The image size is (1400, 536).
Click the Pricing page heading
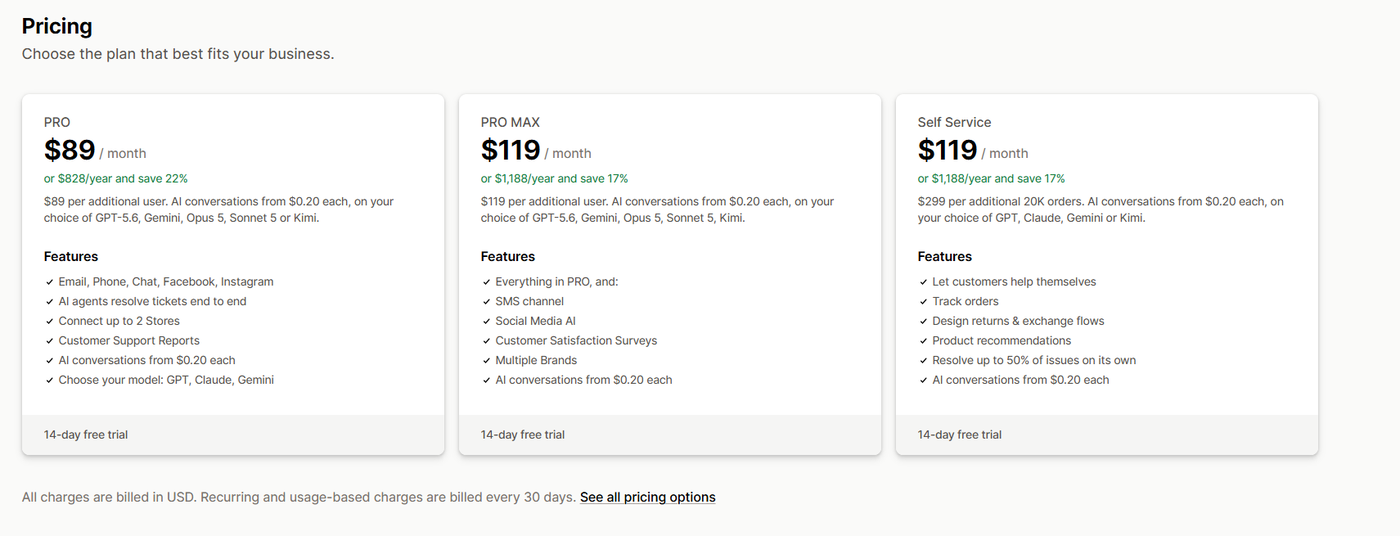[57, 26]
